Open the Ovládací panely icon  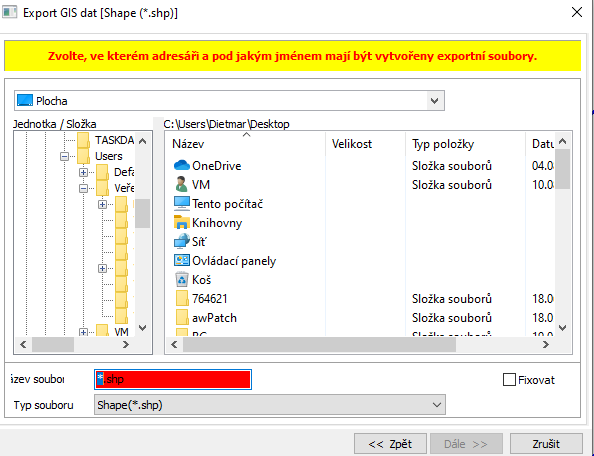click(181, 261)
